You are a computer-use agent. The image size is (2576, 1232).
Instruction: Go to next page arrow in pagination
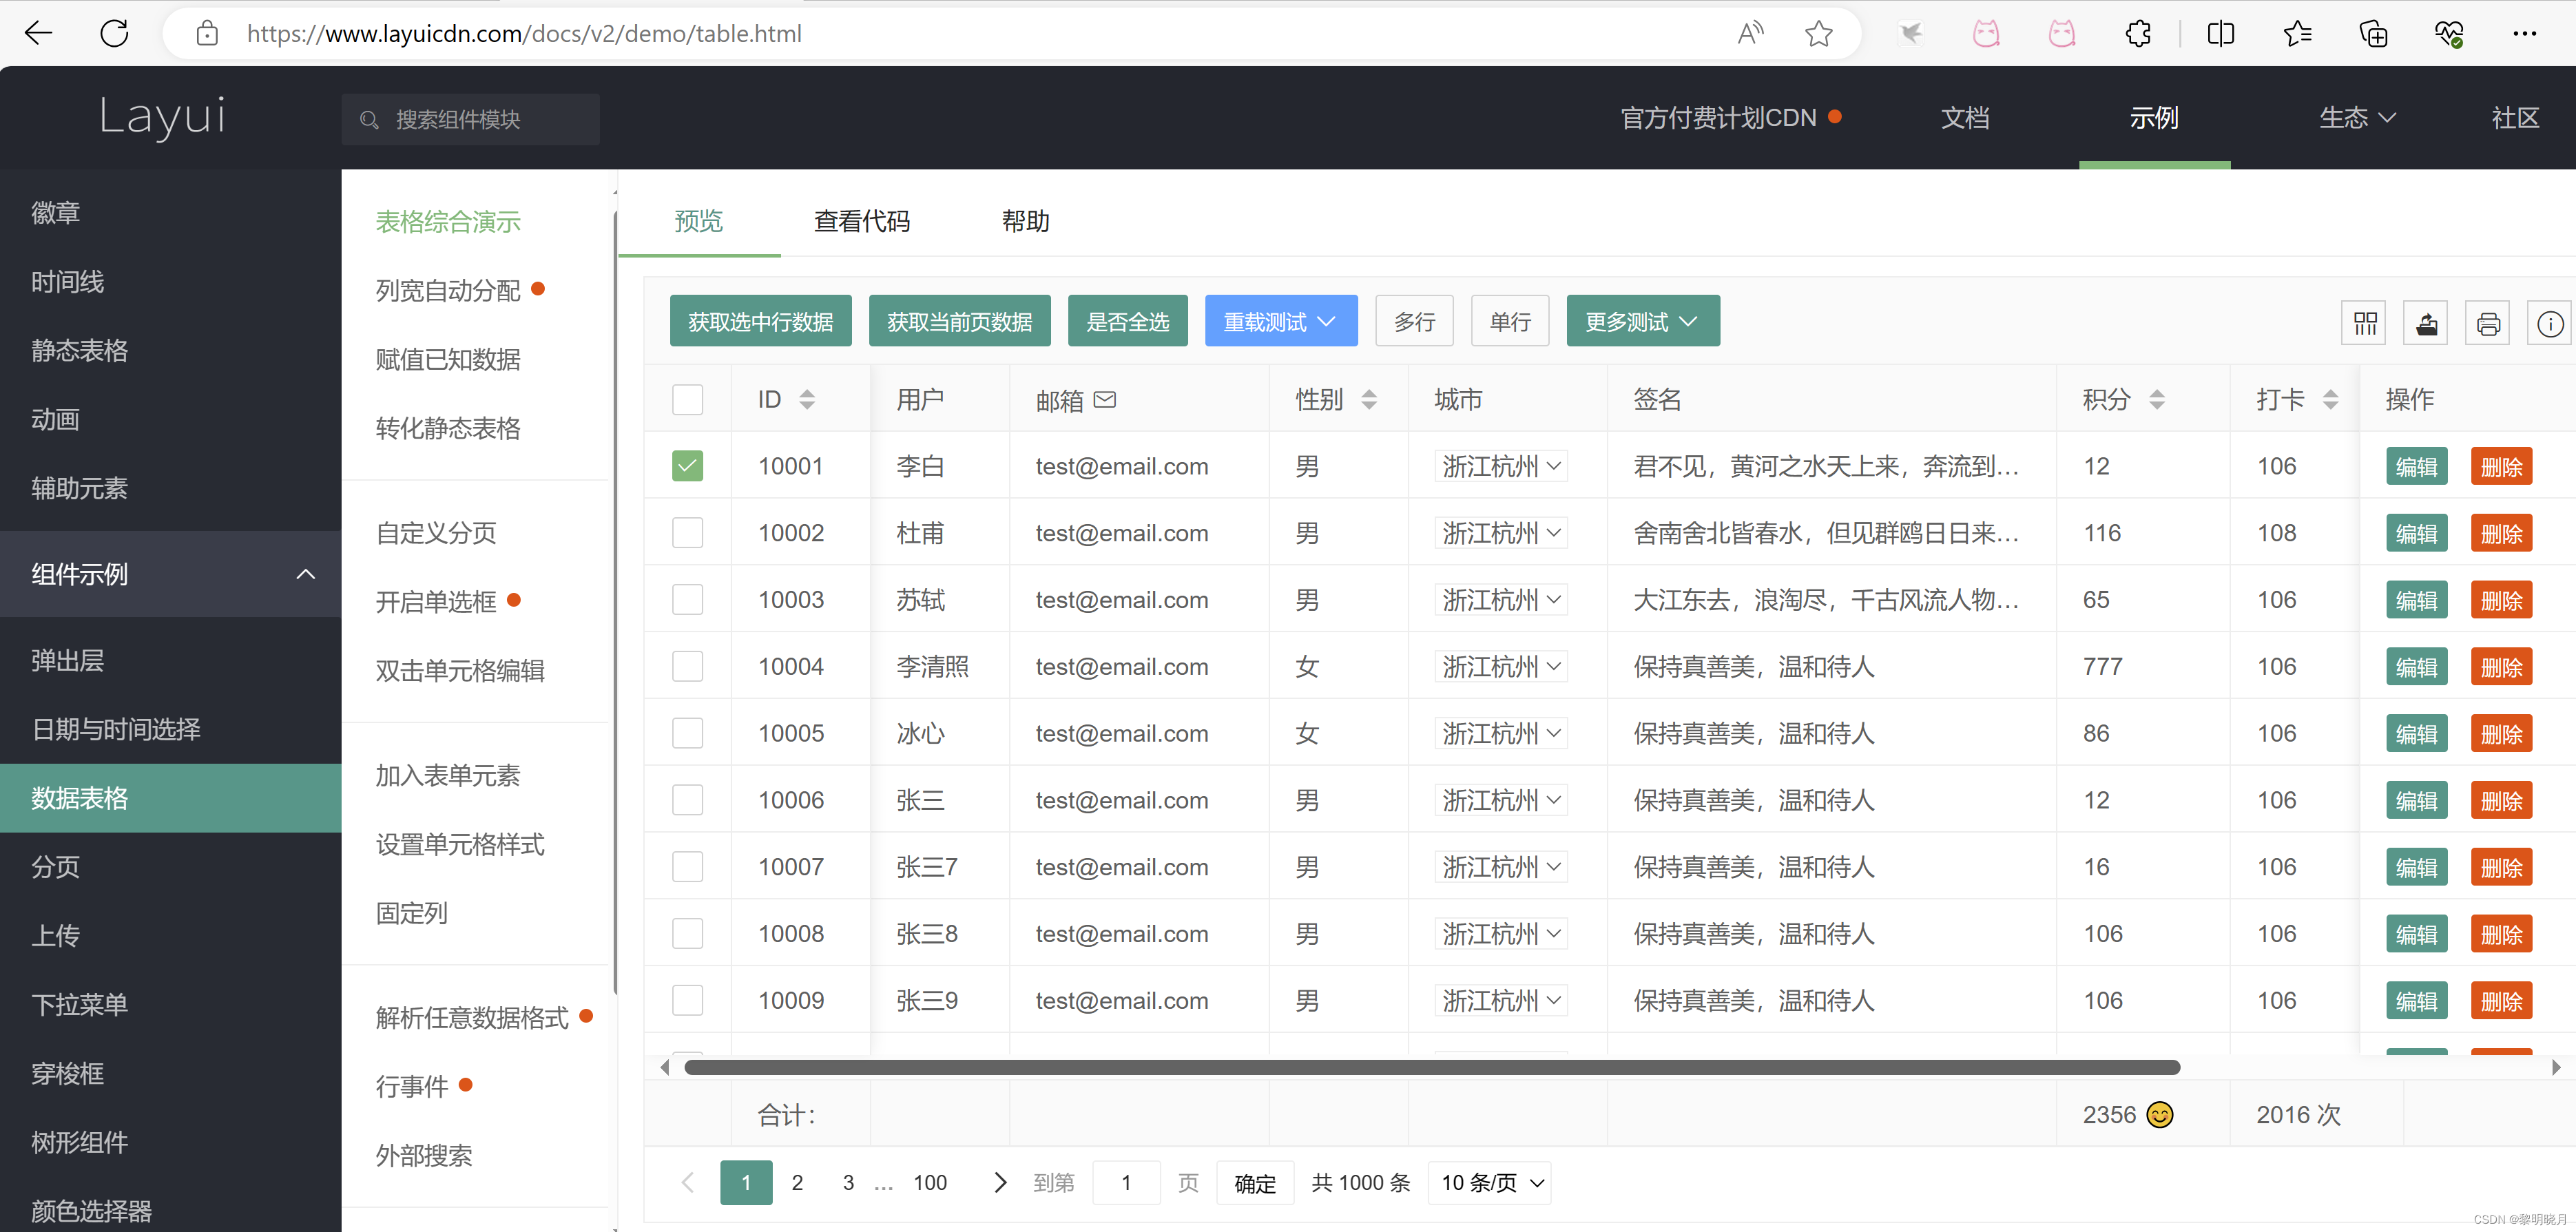click(999, 1182)
